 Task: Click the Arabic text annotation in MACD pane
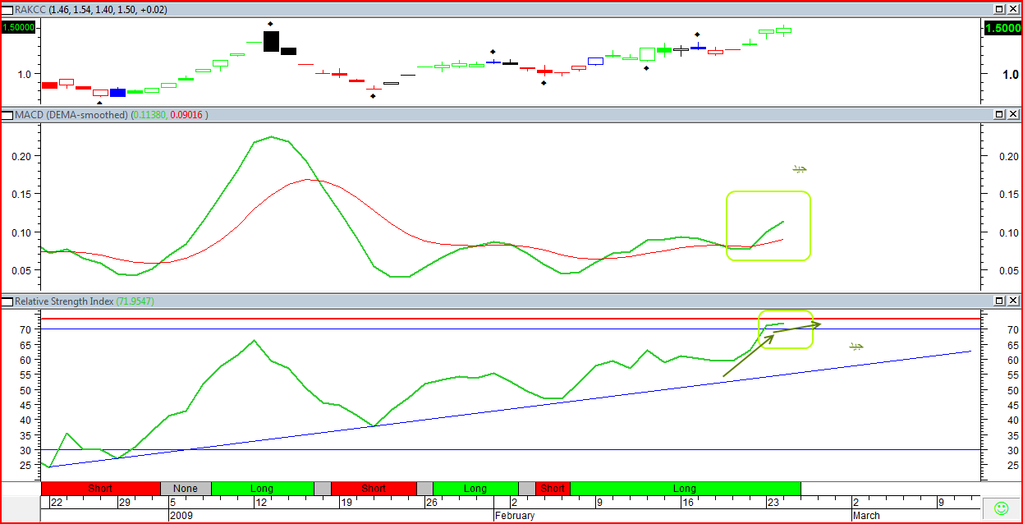pyautogui.click(x=799, y=169)
